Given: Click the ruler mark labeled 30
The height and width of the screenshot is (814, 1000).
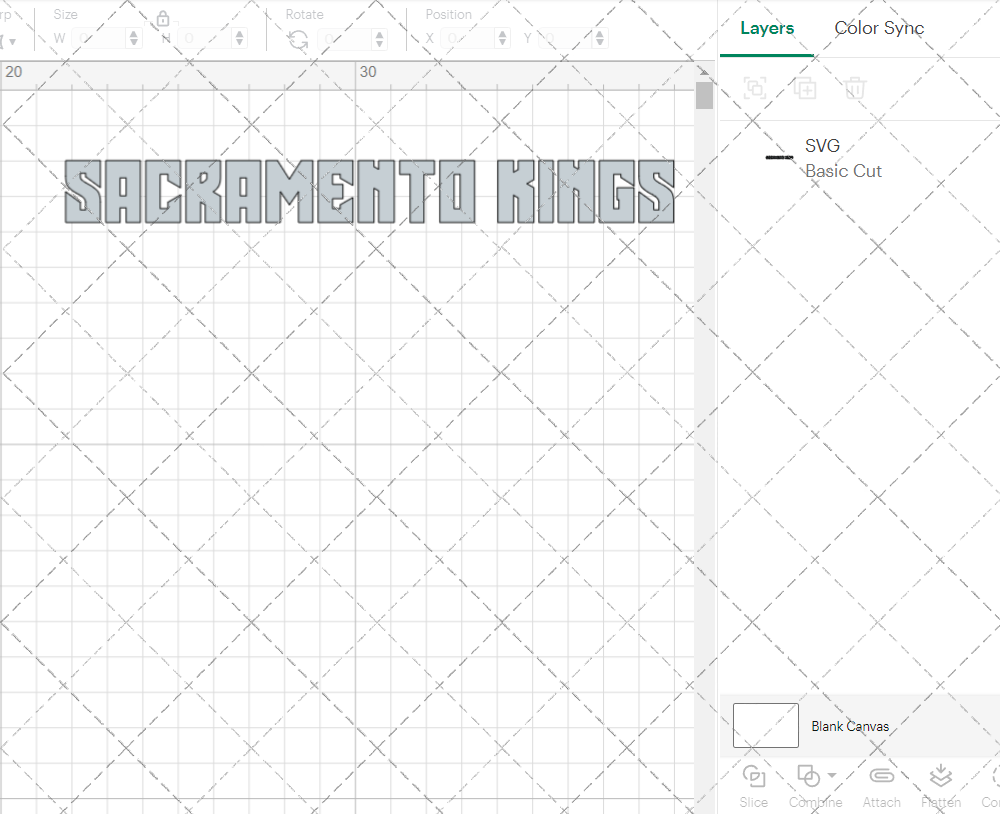Looking at the screenshot, I should click(368, 72).
